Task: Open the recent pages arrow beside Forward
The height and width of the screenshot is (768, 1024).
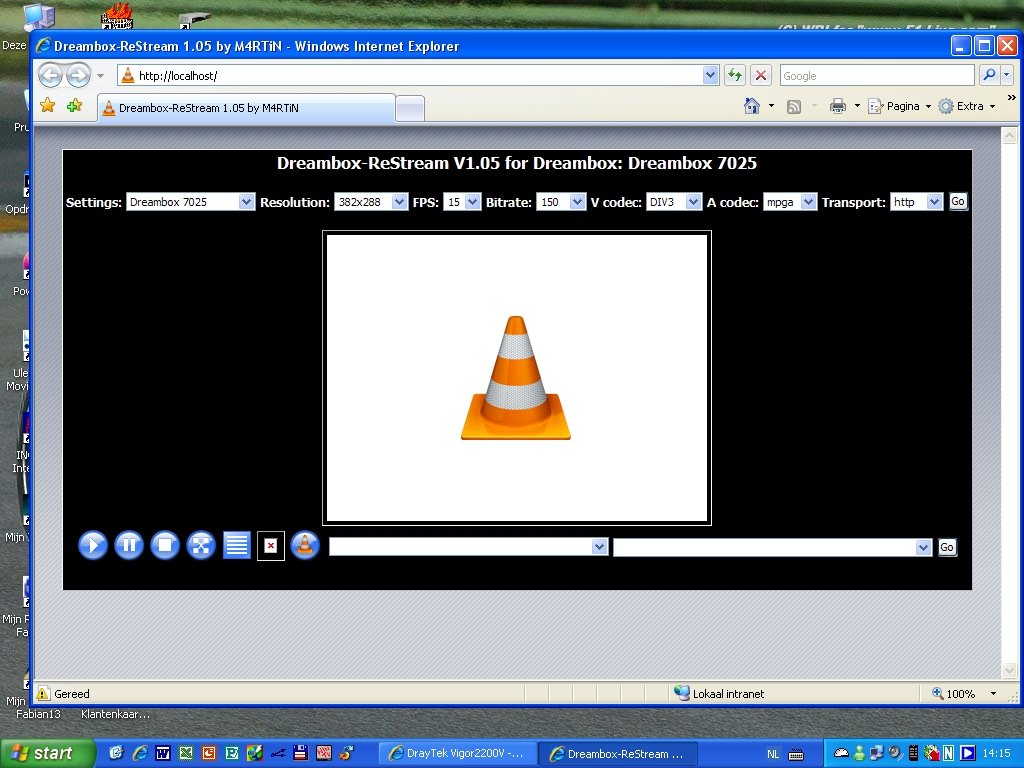Action: click(101, 76)
